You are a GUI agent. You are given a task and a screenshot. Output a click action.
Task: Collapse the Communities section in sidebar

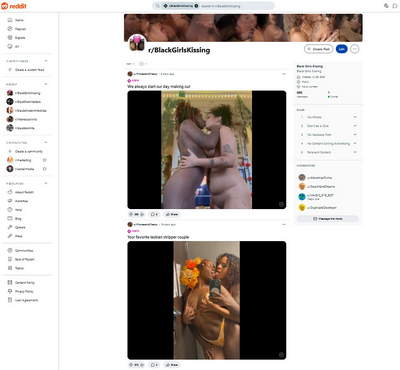click(x=46, y=142)
